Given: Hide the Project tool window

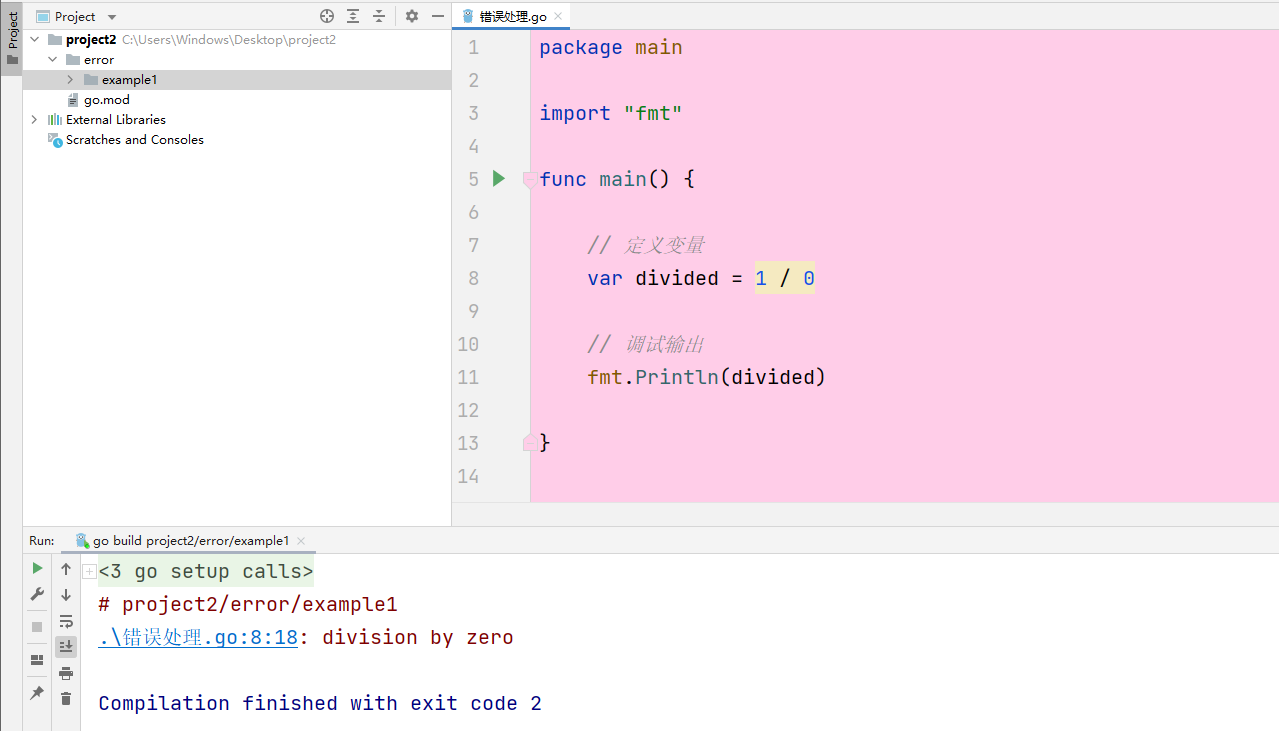Looking at the screenshot, I should [437, 16].
